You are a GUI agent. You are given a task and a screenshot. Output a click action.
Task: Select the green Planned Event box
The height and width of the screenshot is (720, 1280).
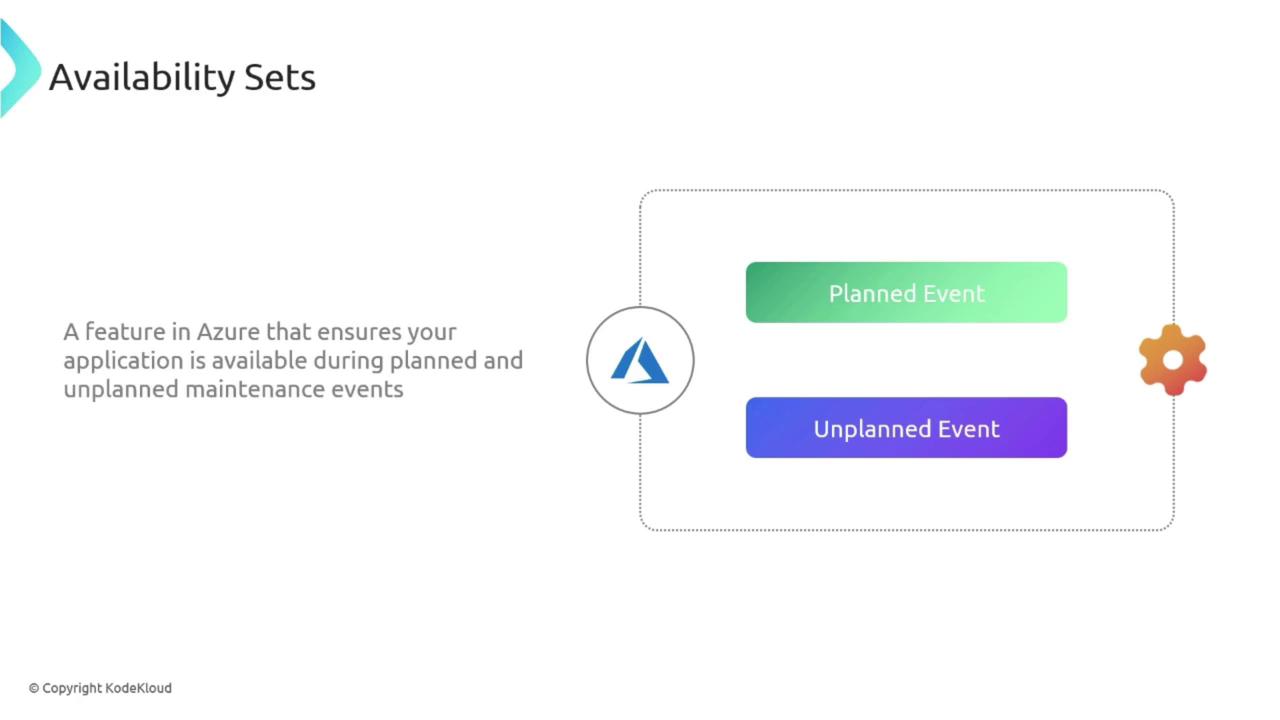[906, 293]
